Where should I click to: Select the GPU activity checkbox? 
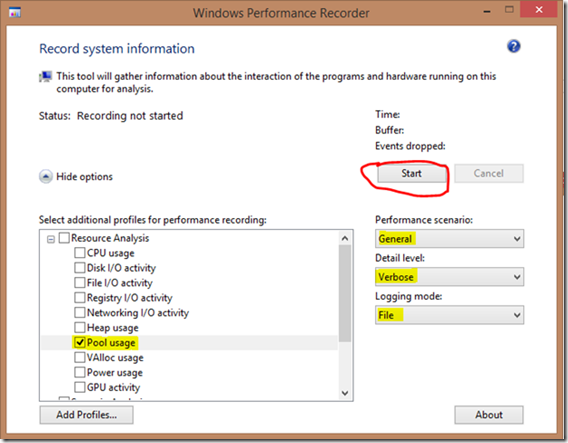point(80,387)
